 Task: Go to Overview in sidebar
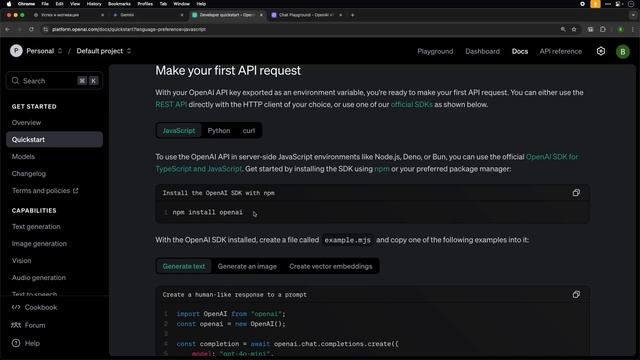pos(26,122)
